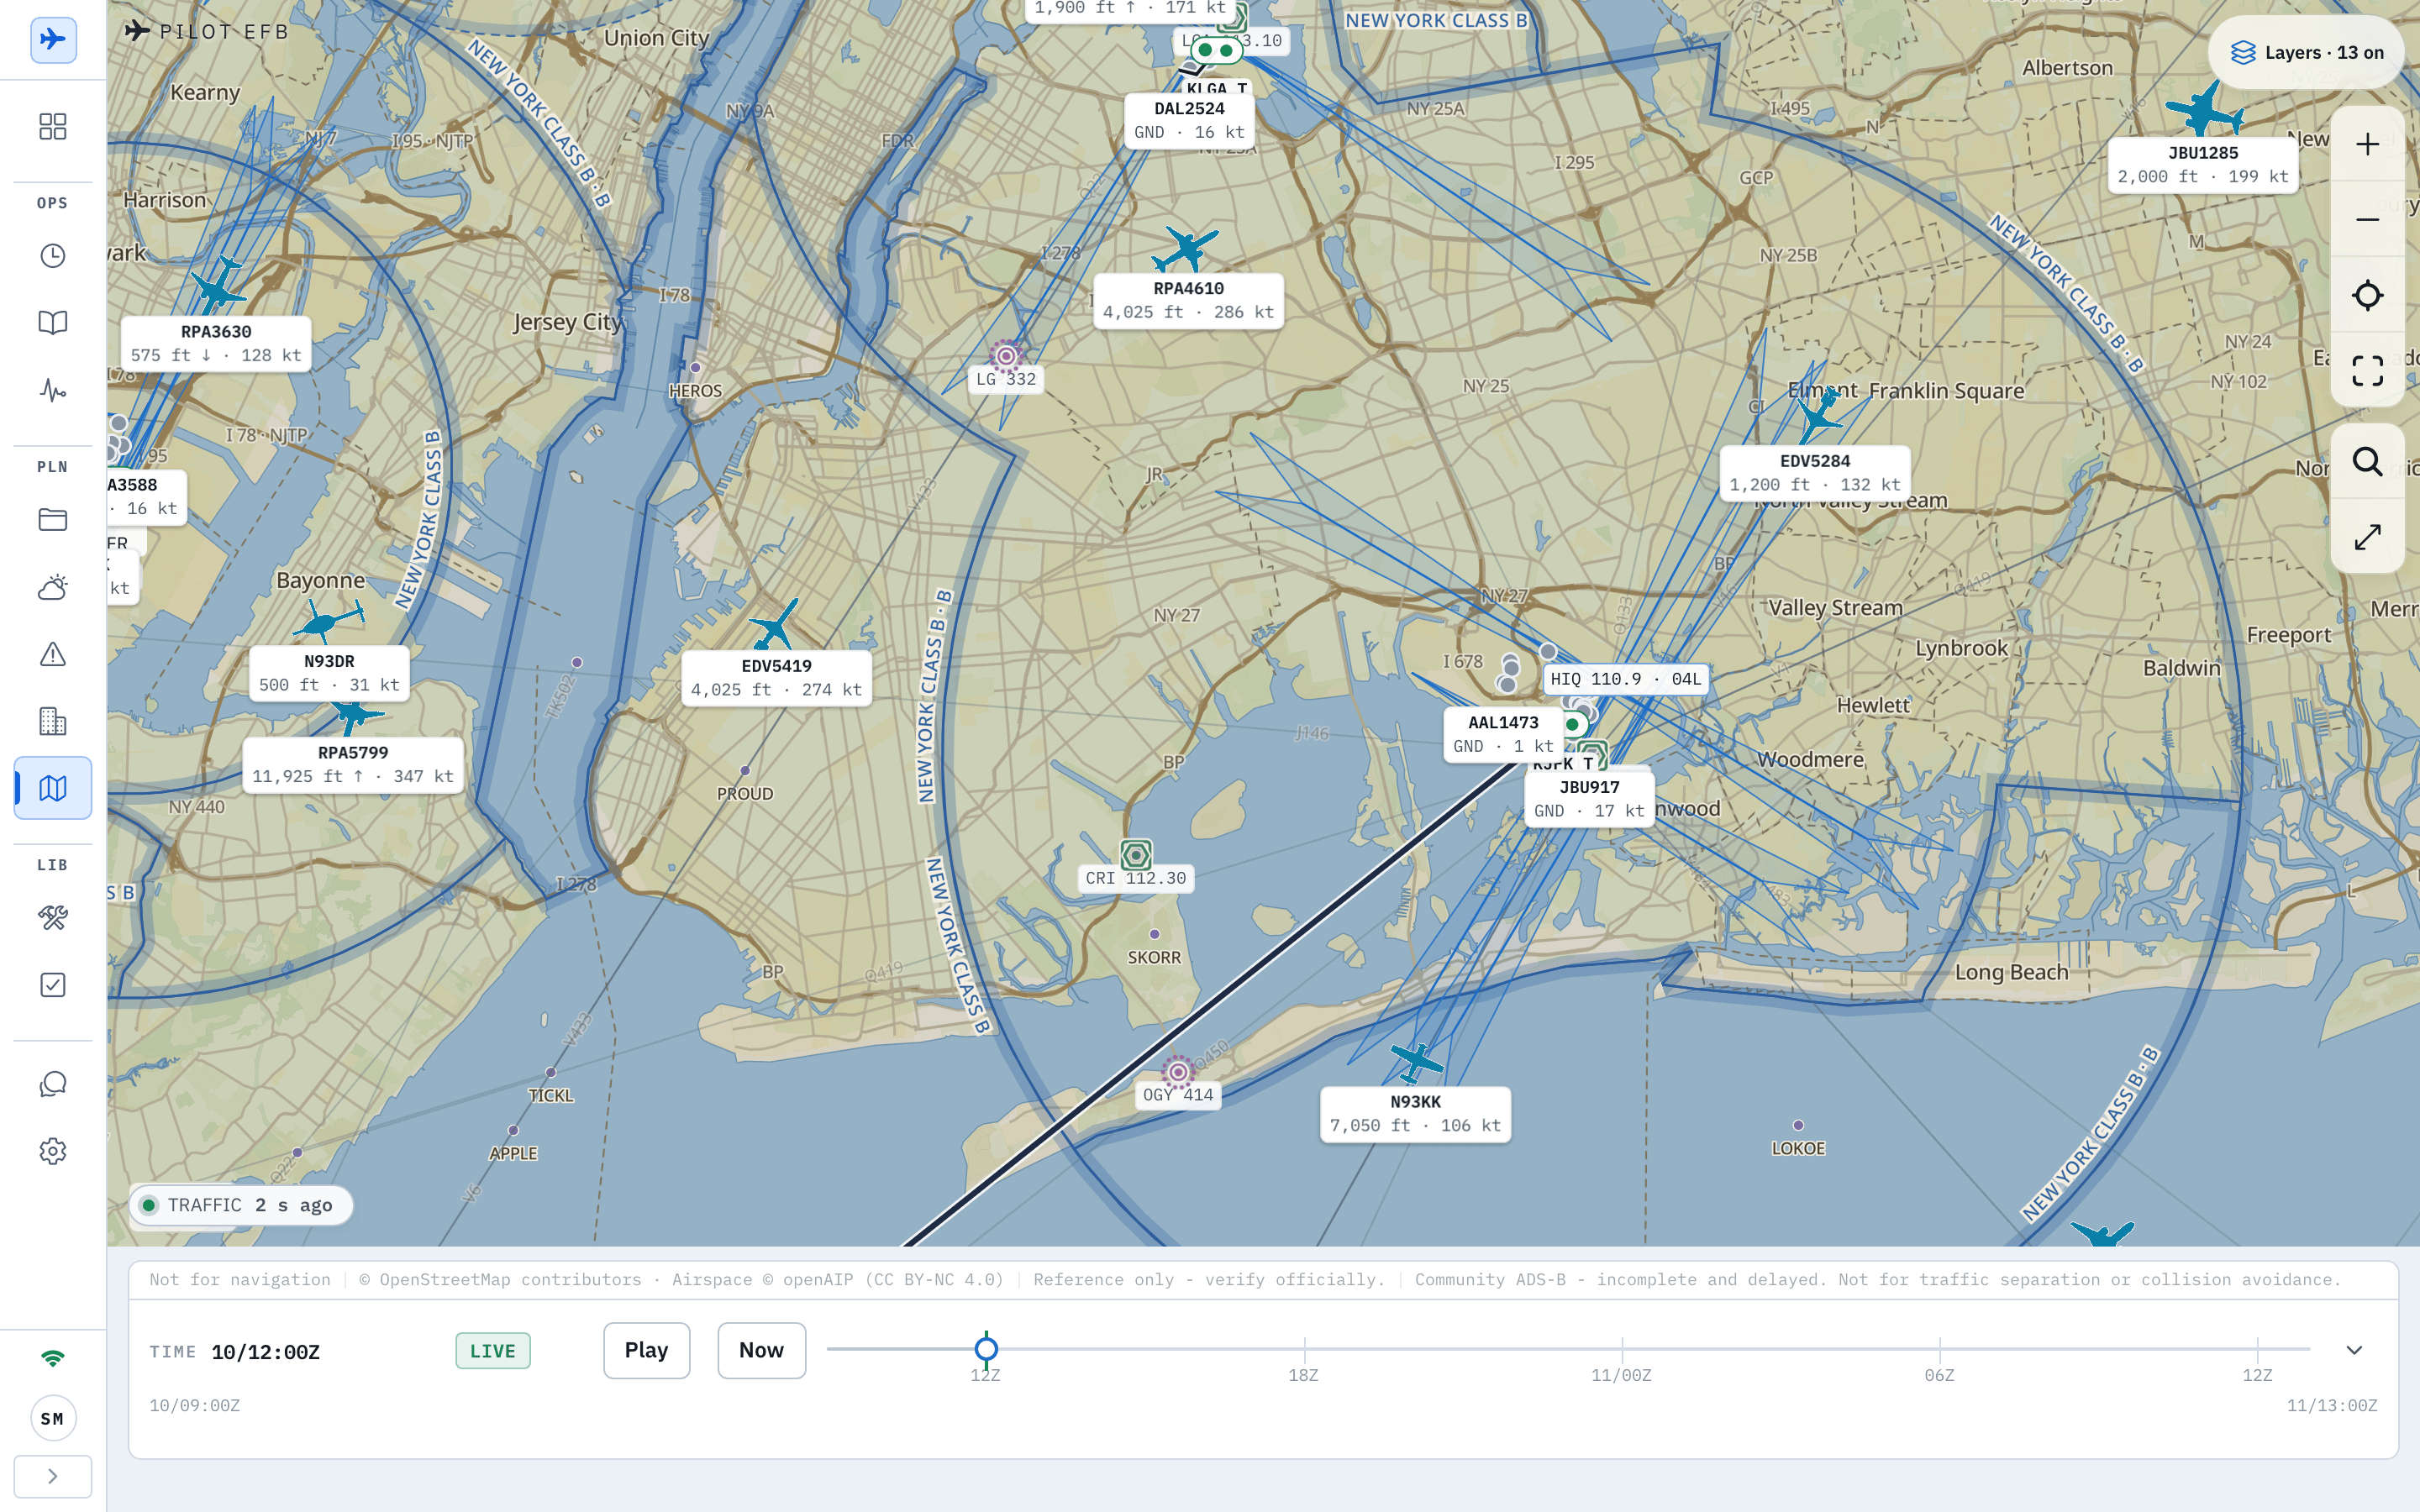2420x1512 pixels.
Task: Click the airplane app logo in sidebar
Action: point(53,40)
